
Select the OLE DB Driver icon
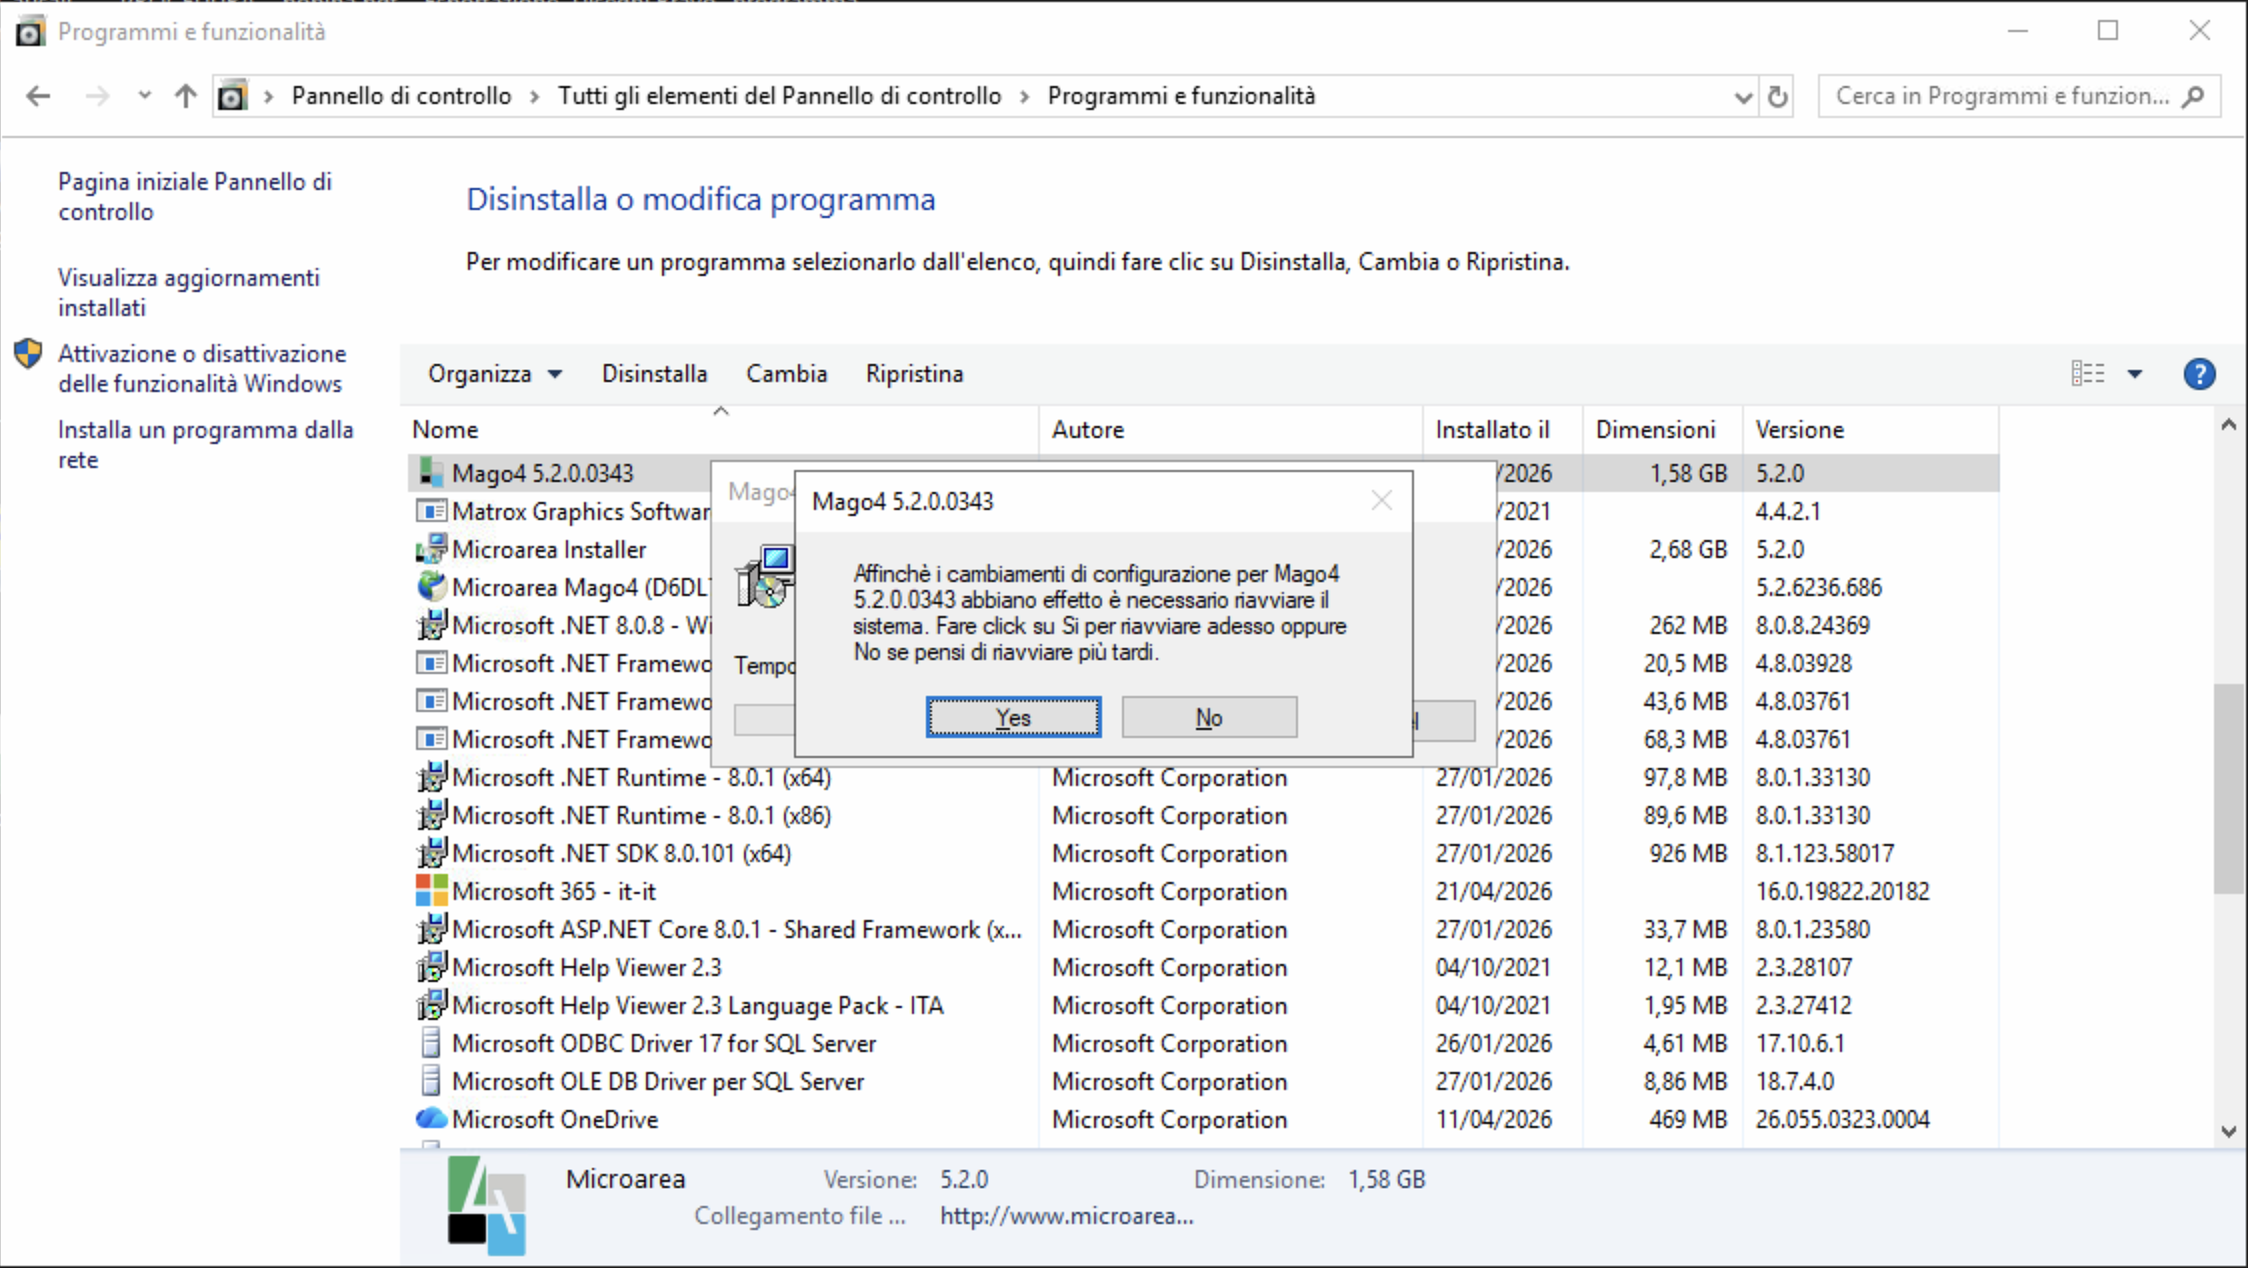tap(431, 1081)
